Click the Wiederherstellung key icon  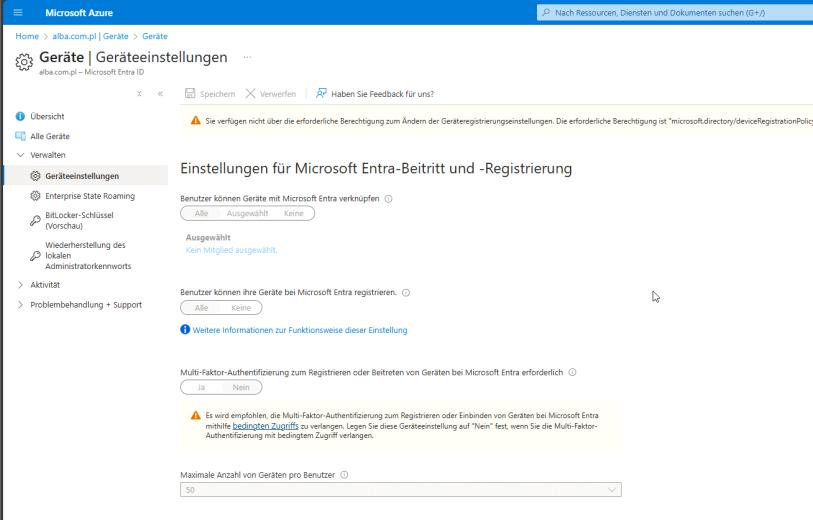pos(35,256)
